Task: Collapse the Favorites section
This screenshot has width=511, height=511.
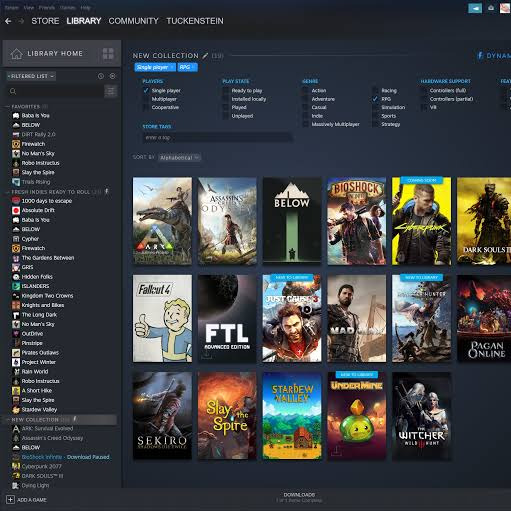Action: [8, 107]
